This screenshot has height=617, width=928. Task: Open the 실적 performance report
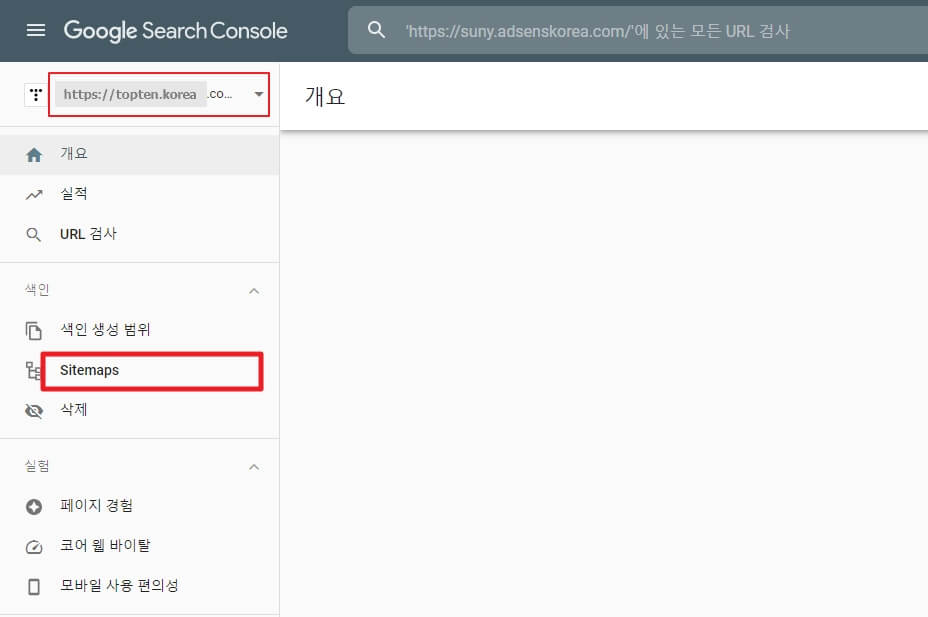pyautogui.click(x=139, y=194)
